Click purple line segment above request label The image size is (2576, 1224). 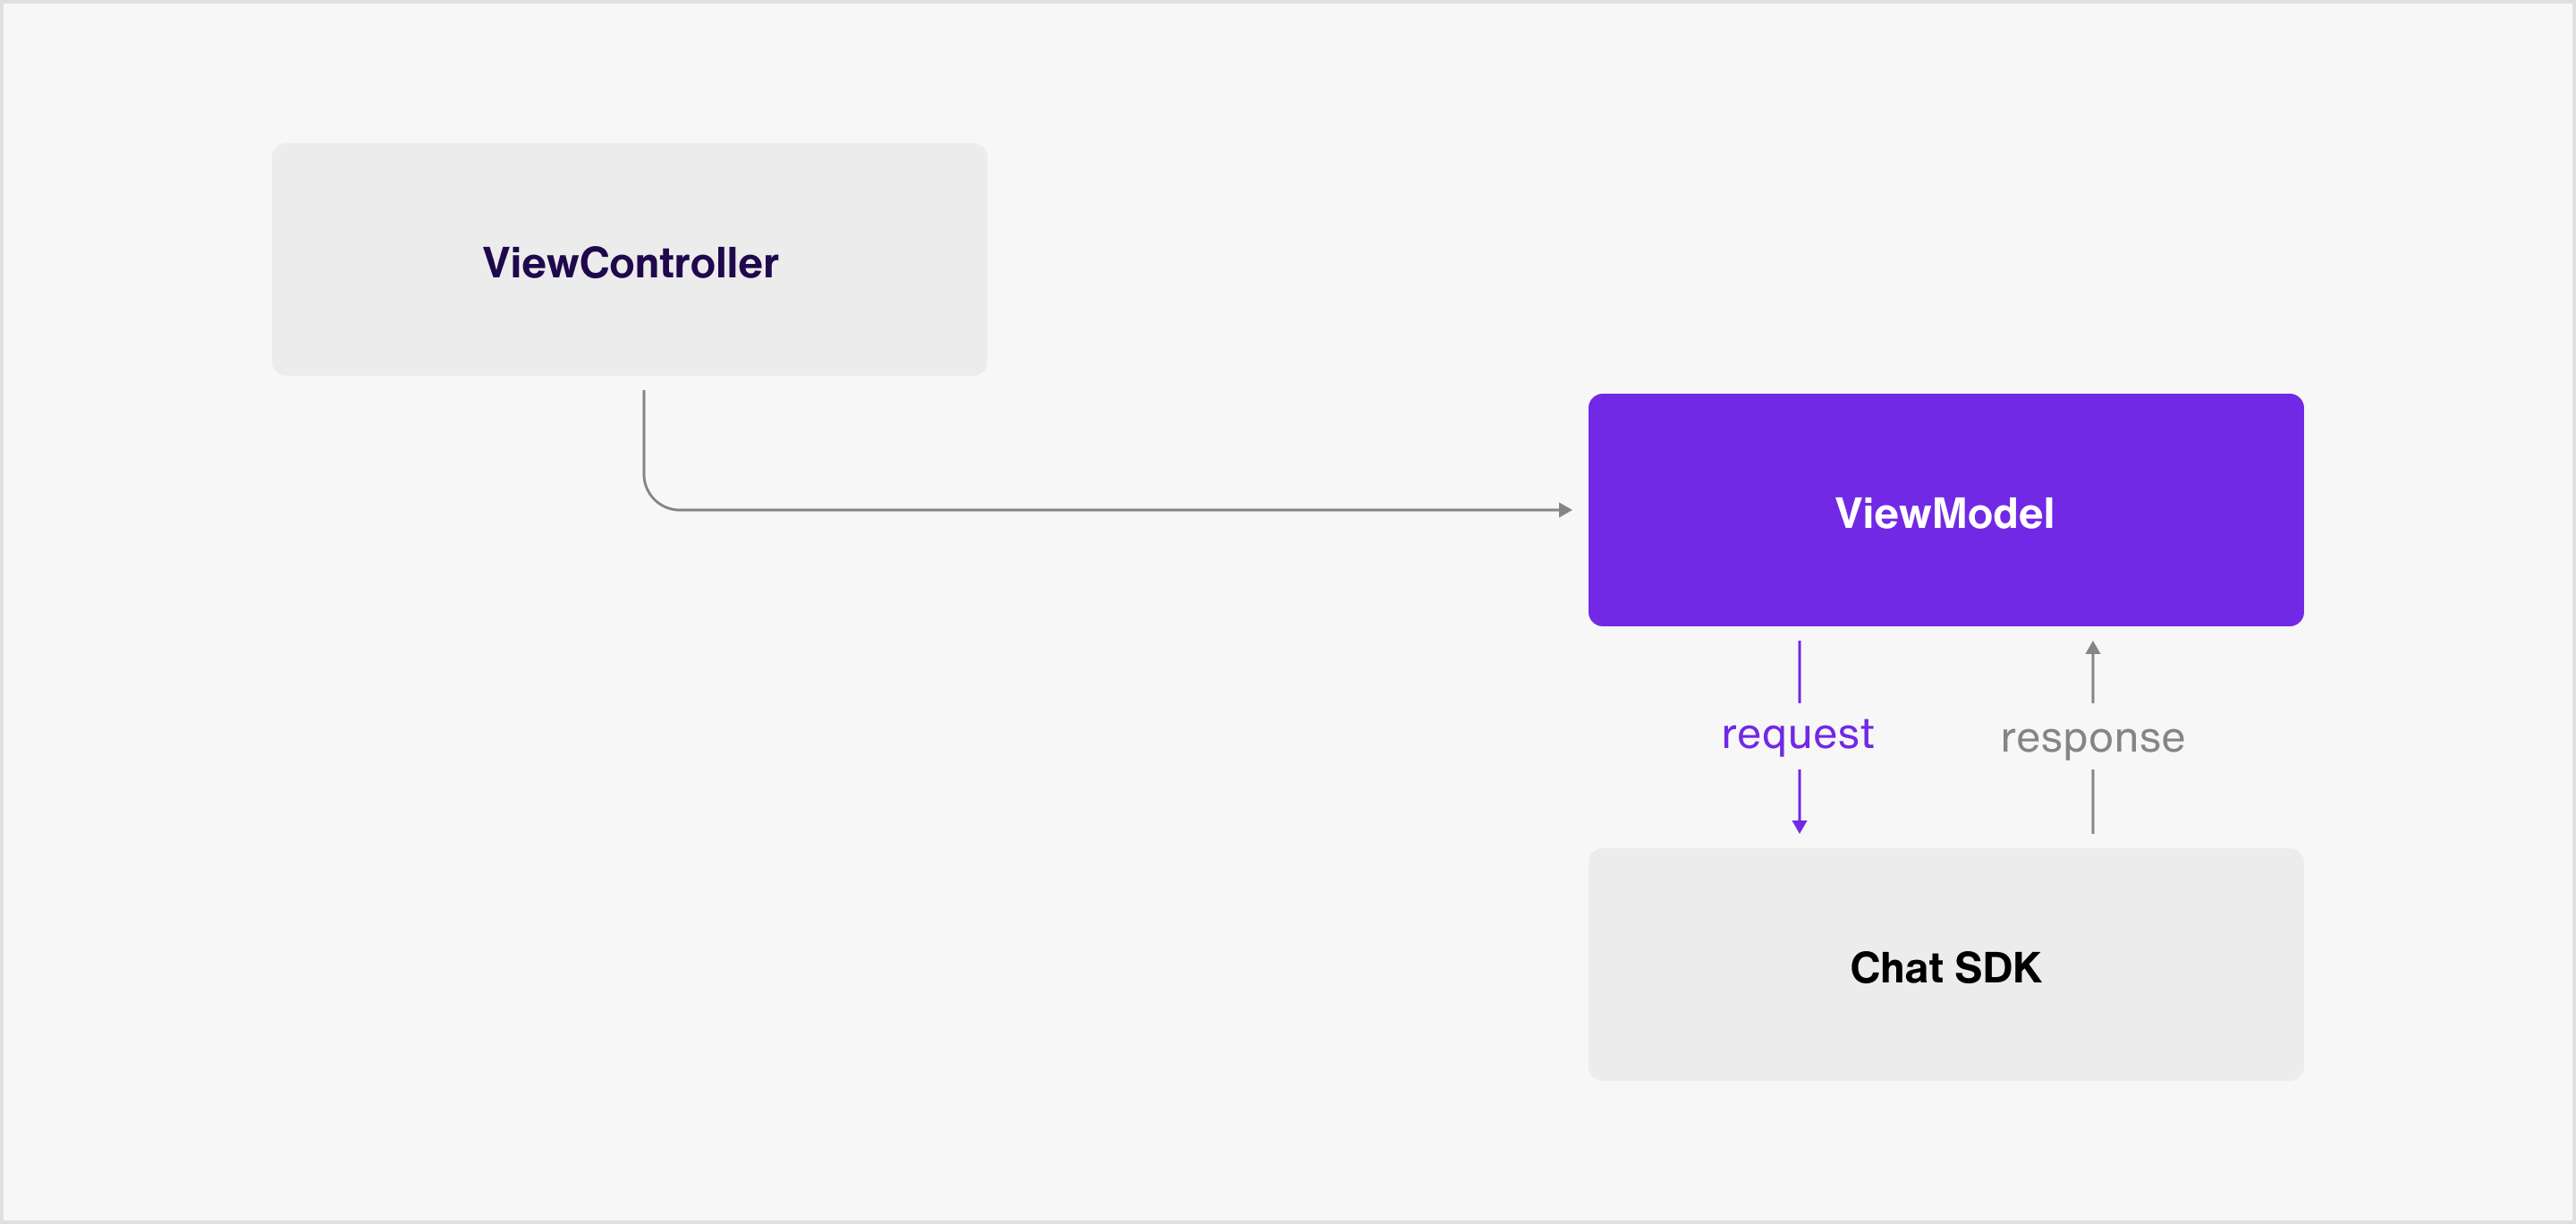click(x=1799, y=672)
